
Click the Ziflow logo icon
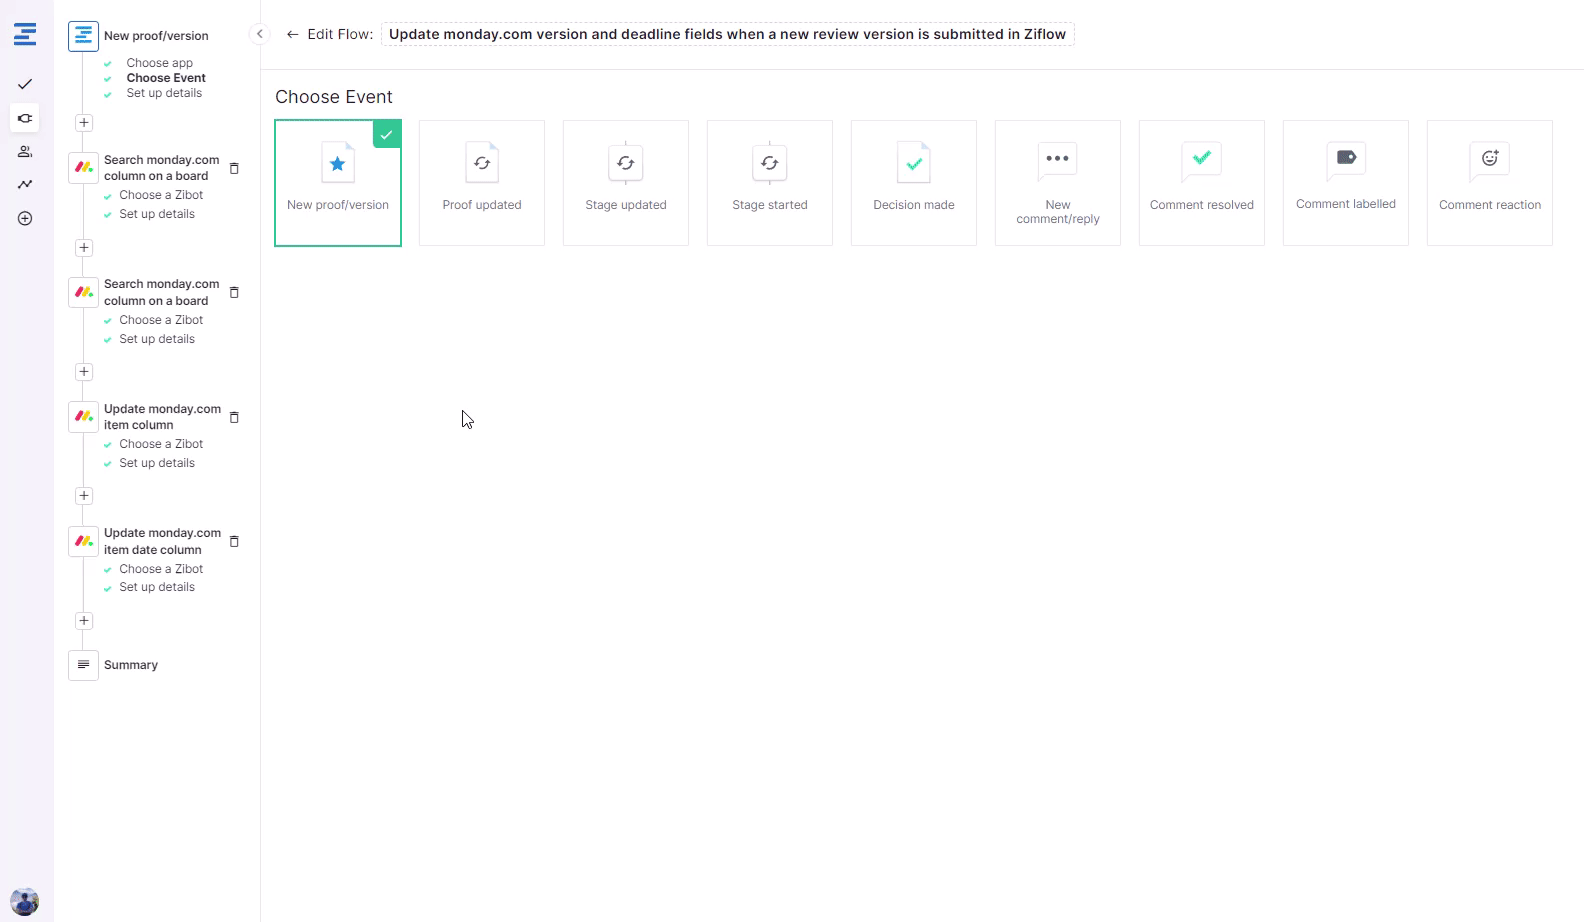click(25, 35)
